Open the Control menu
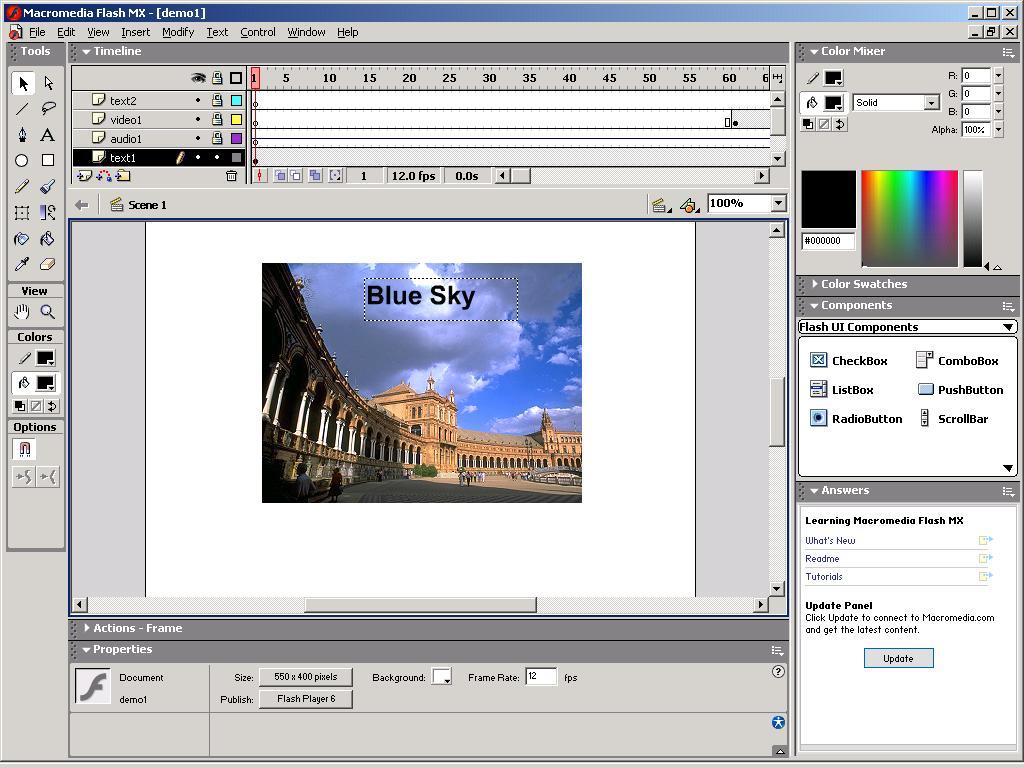The width and height of the screenshot is (1024, 768). [x=257, y=32]
